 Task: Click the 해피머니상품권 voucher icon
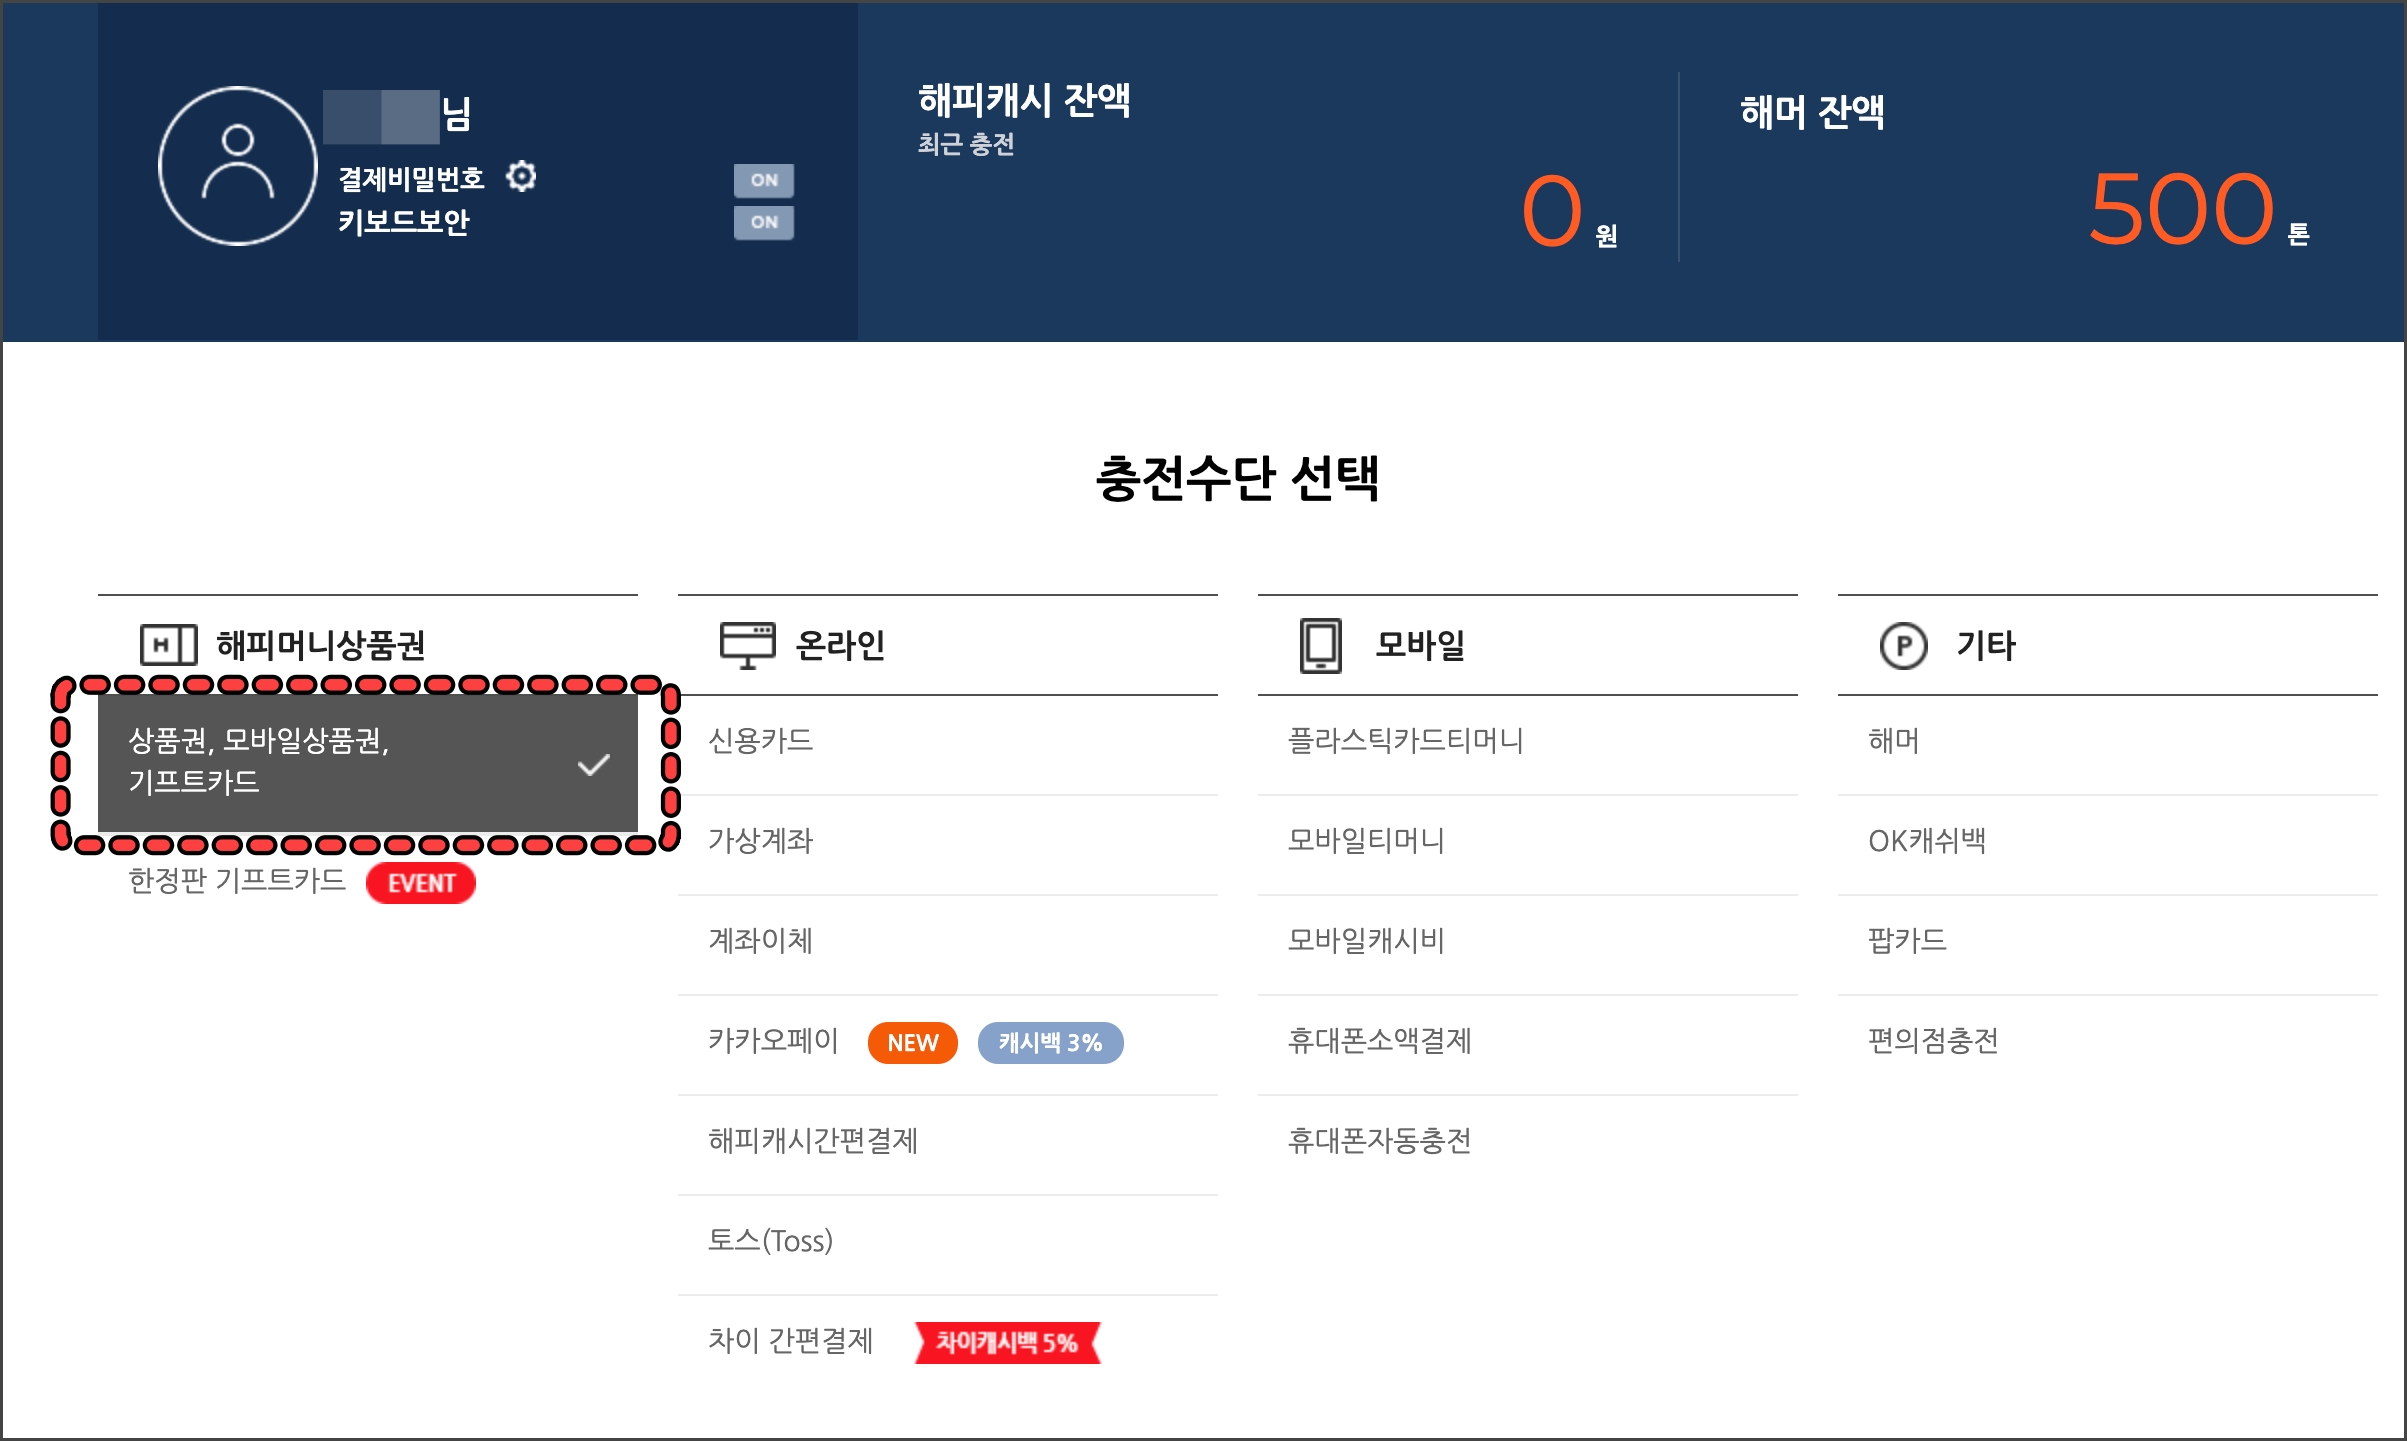(x=168, y=645)
